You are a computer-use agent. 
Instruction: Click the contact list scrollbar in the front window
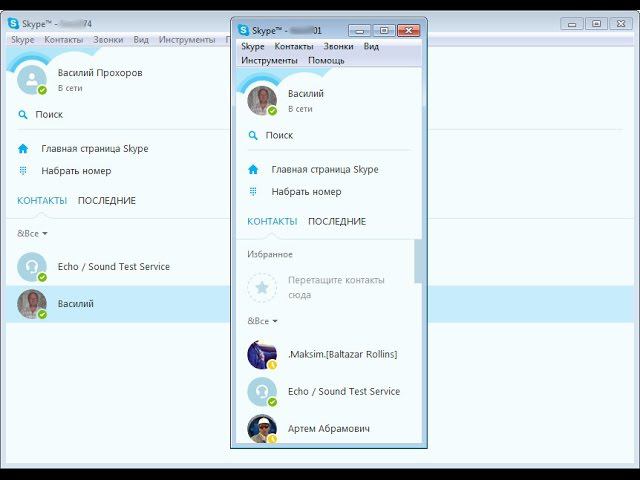(x=418, y=261)
